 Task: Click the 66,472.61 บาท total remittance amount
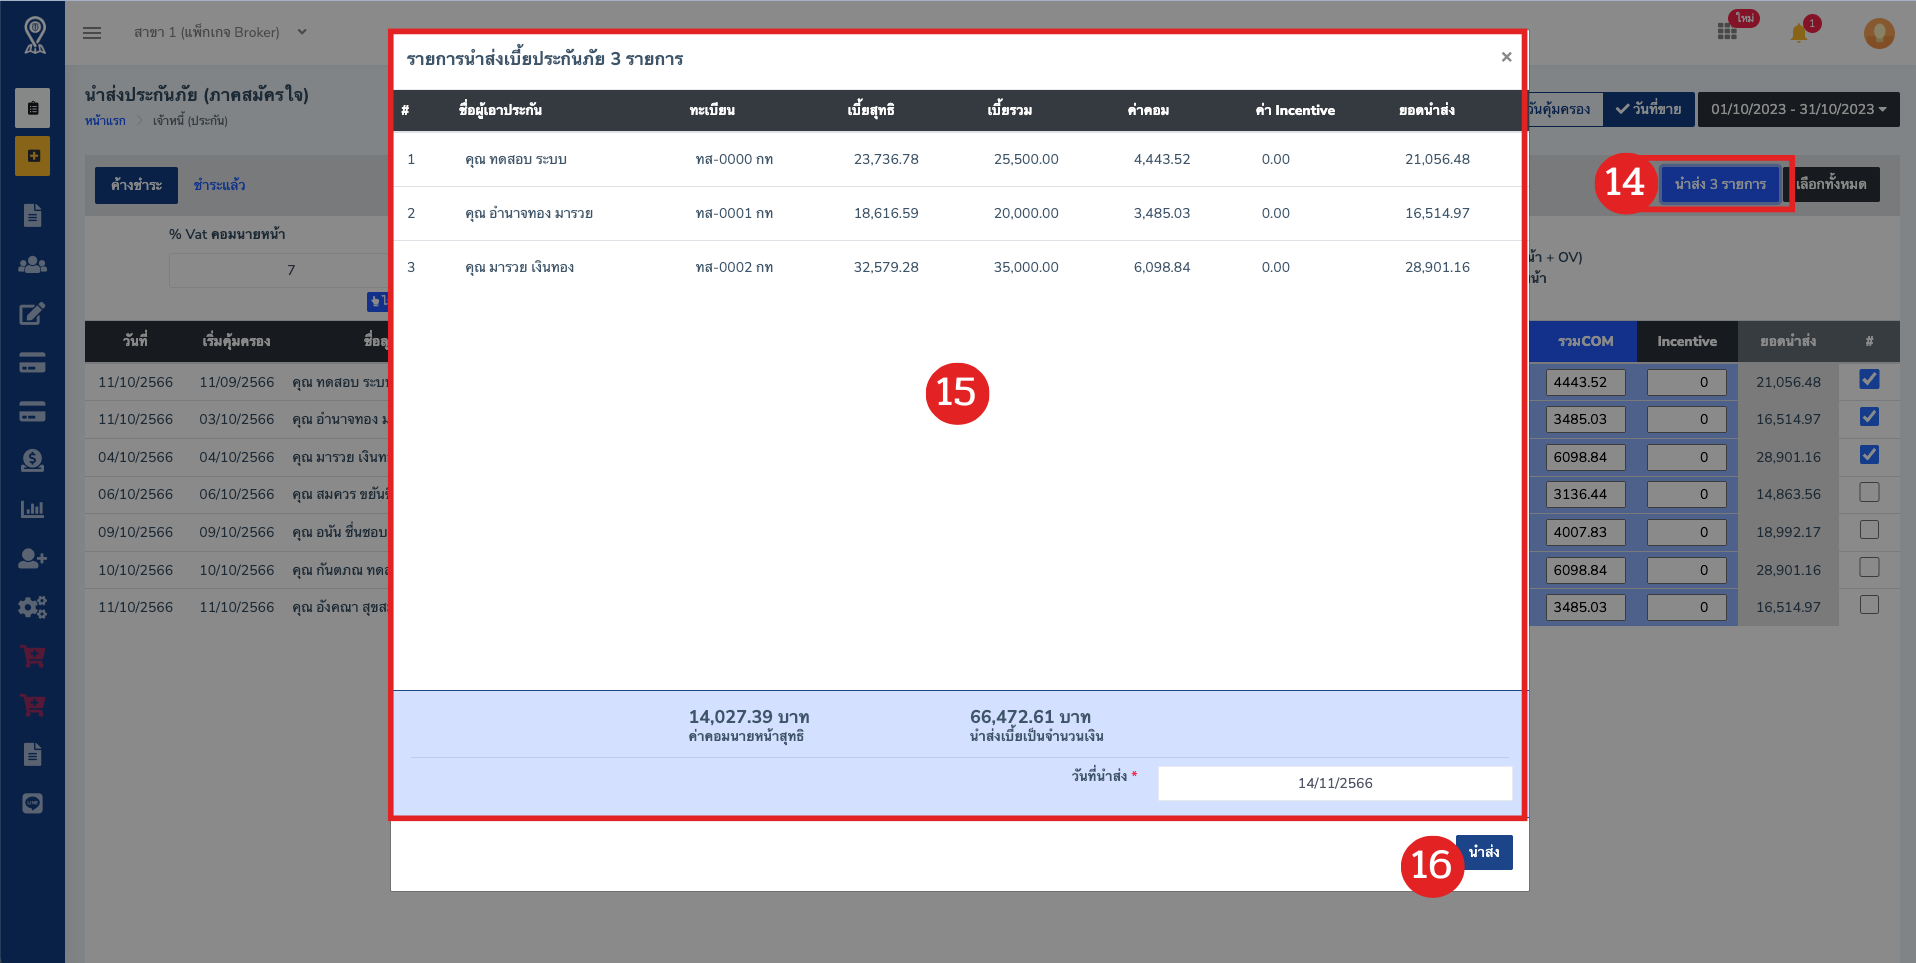pyautogui.click(x=1030, y=717)
